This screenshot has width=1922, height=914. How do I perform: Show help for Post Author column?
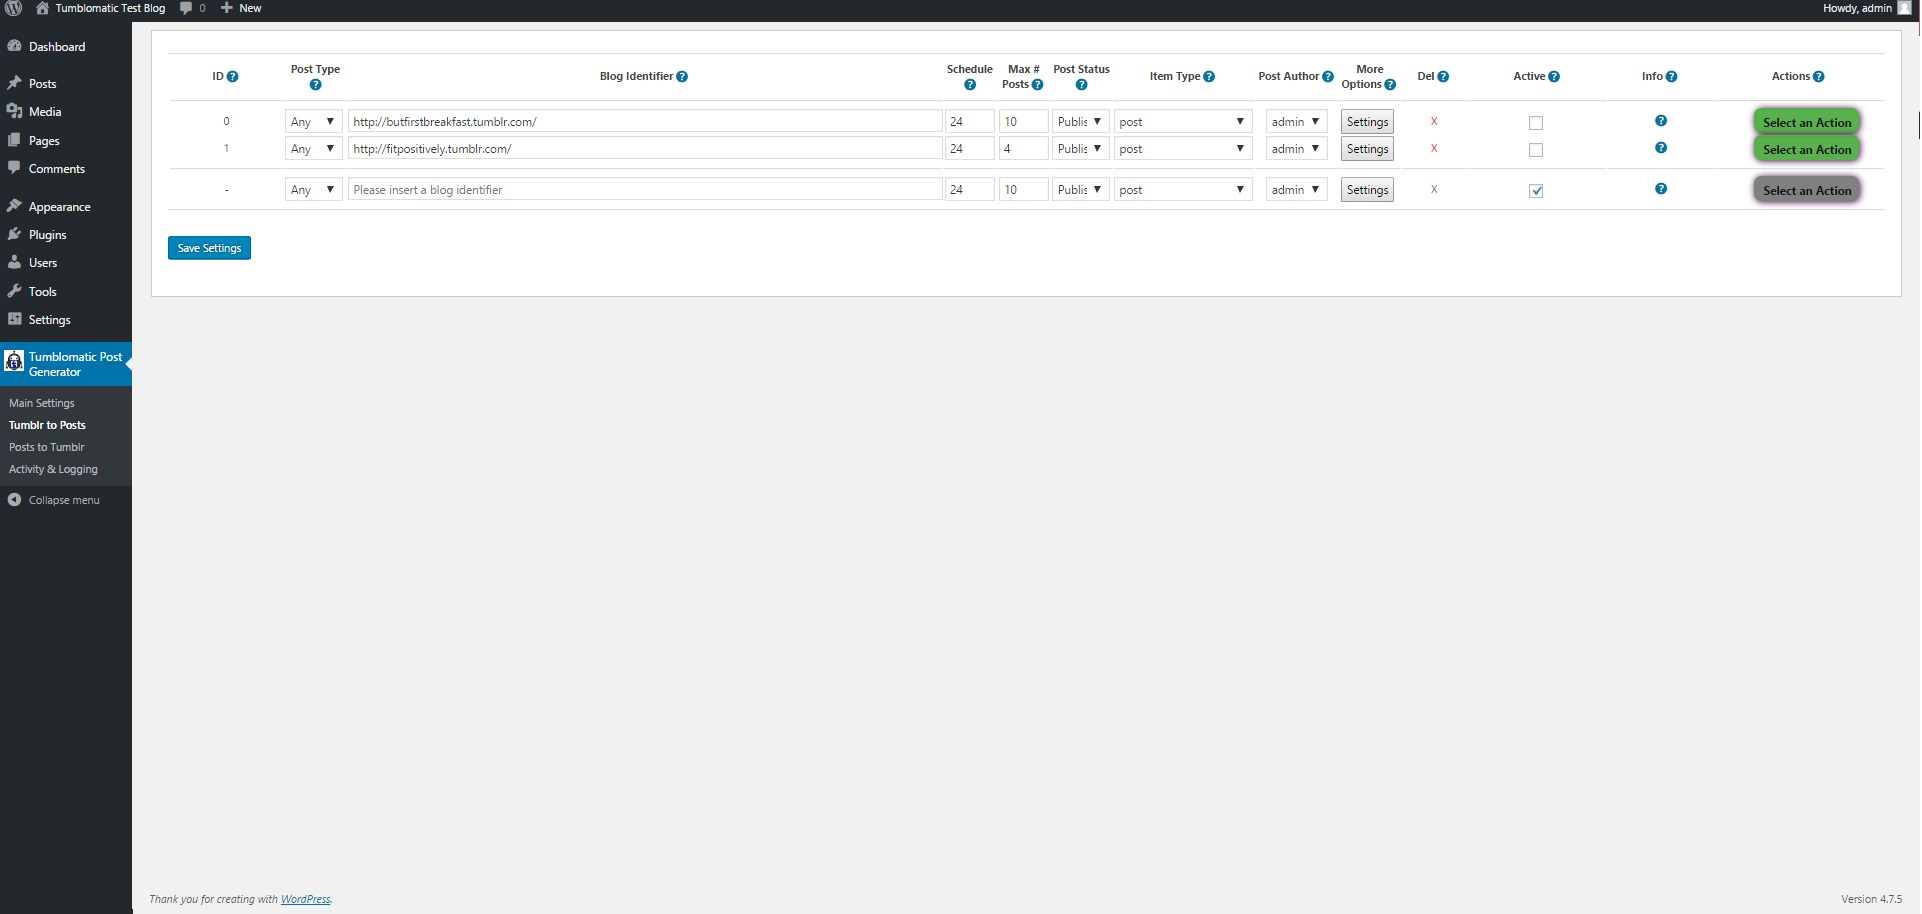(1328, 77)
